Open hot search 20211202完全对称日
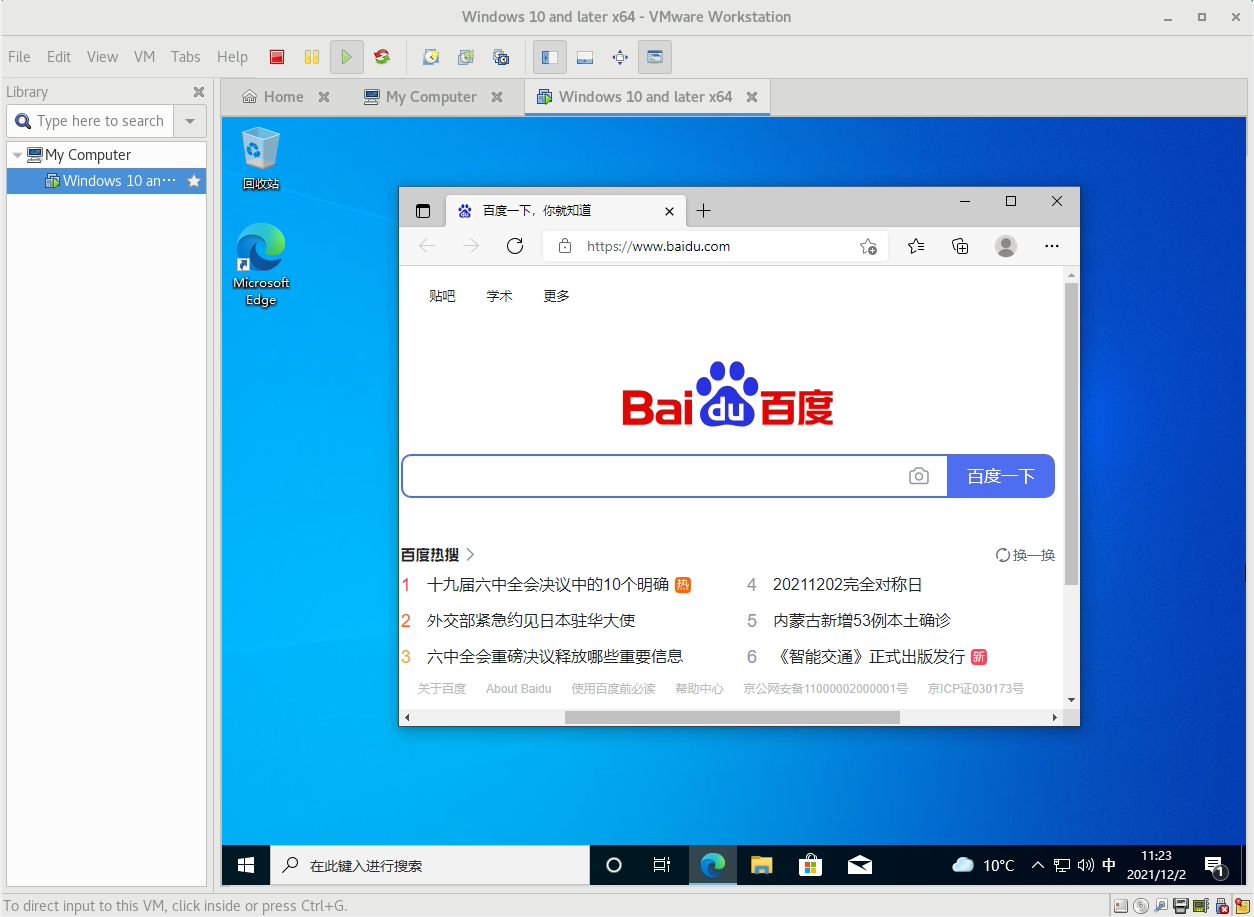The image size is (1254, 917). tap(847, 585)
